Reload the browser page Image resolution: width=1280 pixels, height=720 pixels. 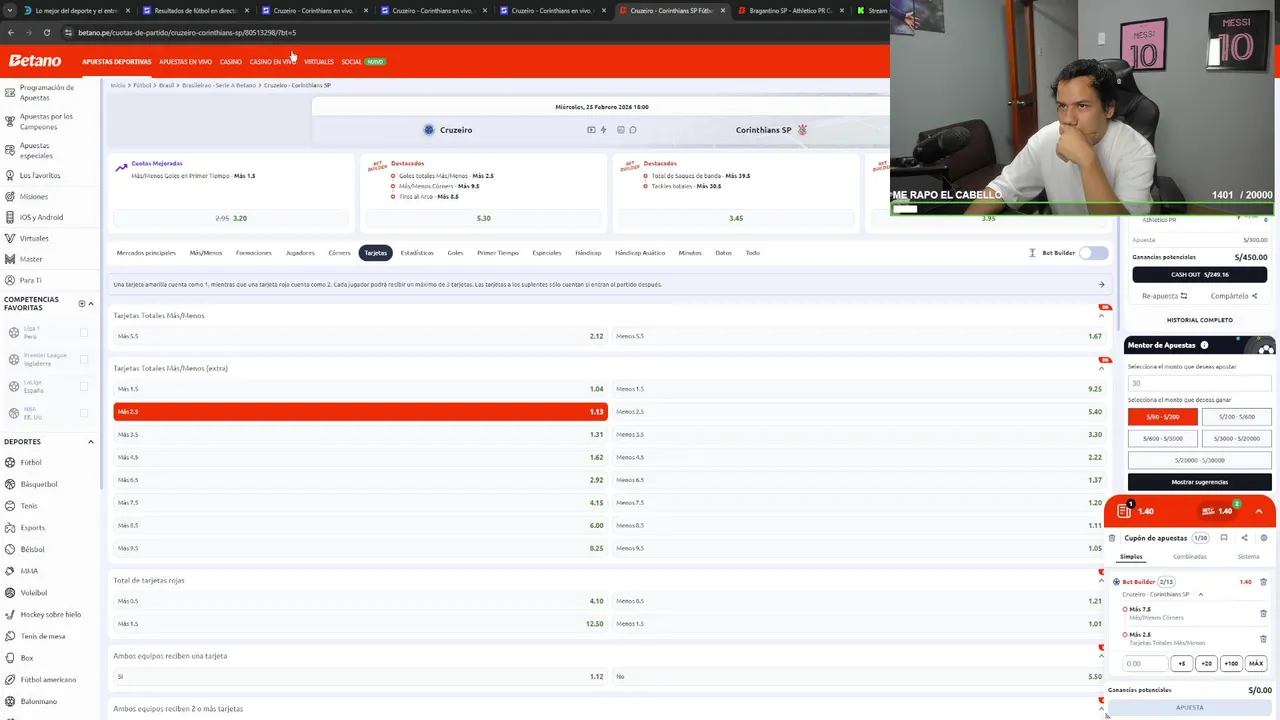coord(47,33)
